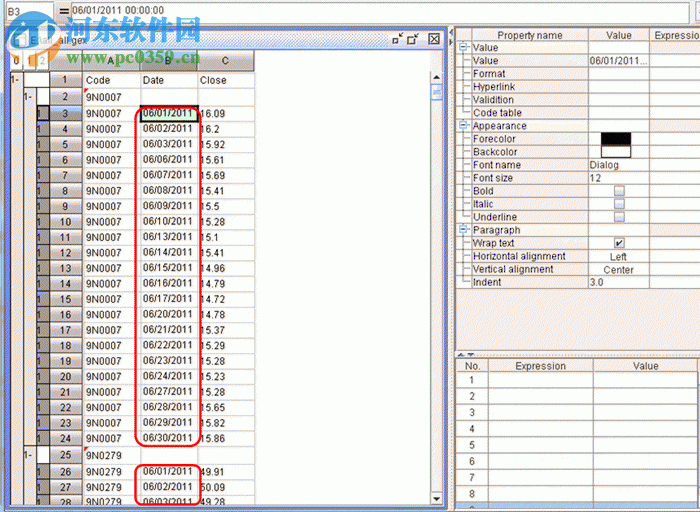Collapse the top-level group at row 1

pyautogui.click(x=15, y=80)
